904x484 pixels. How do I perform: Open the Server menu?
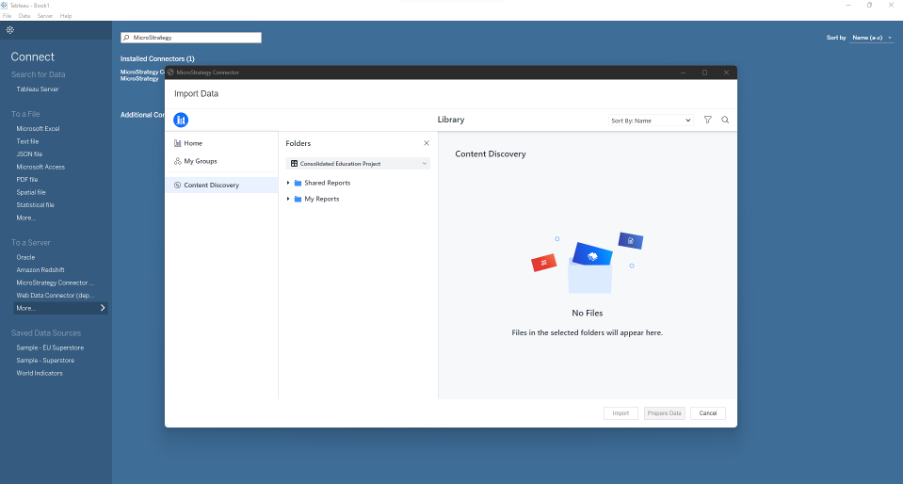[45, 16]
